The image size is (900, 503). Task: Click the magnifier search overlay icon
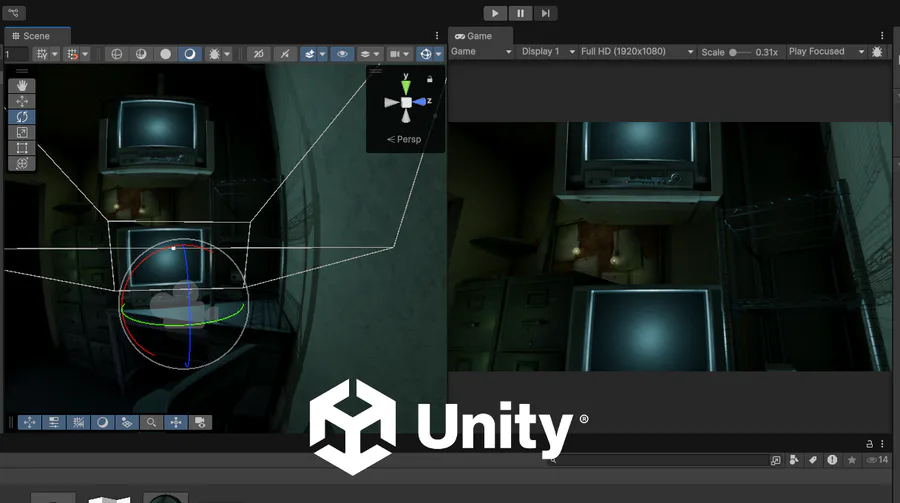(x=152, y=423)
